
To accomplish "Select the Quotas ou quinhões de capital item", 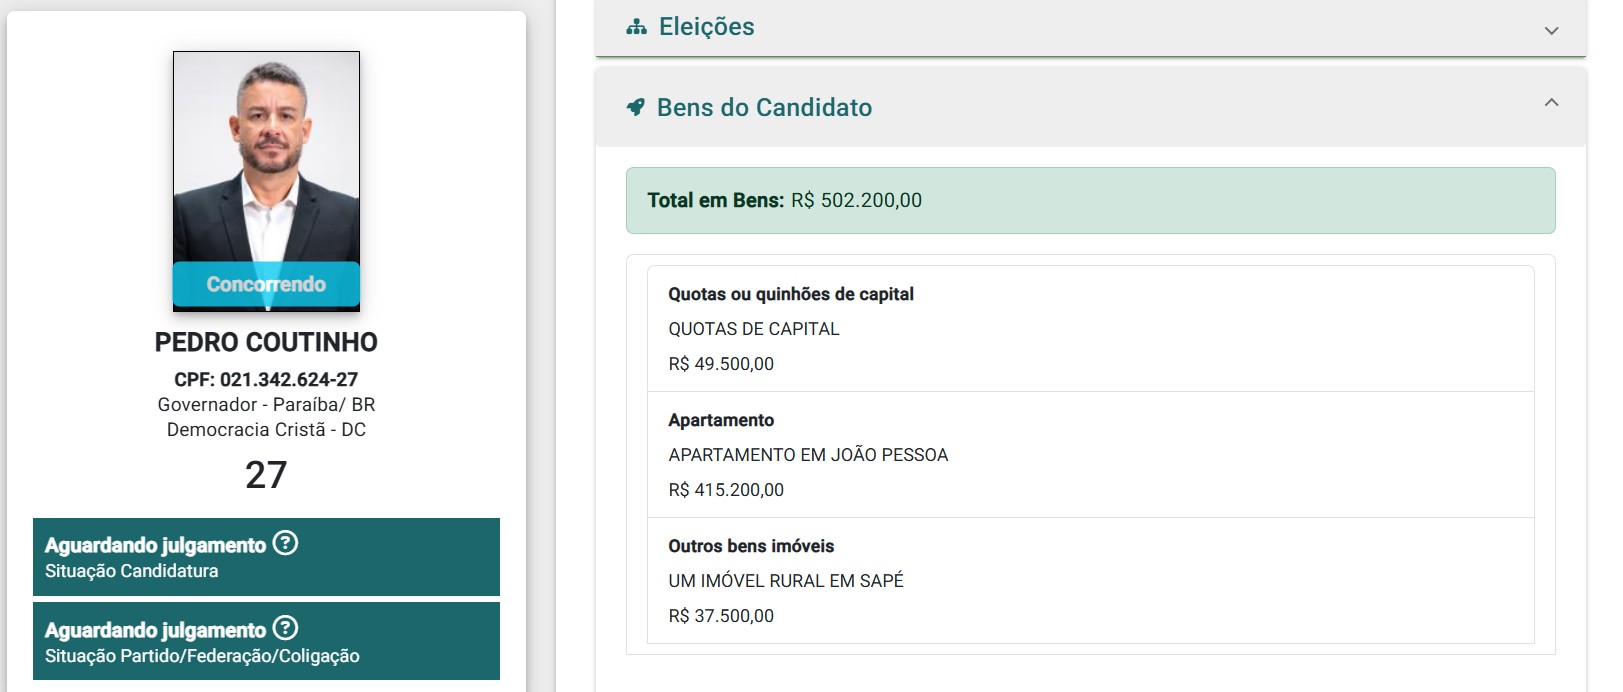I will [1090, 329].
